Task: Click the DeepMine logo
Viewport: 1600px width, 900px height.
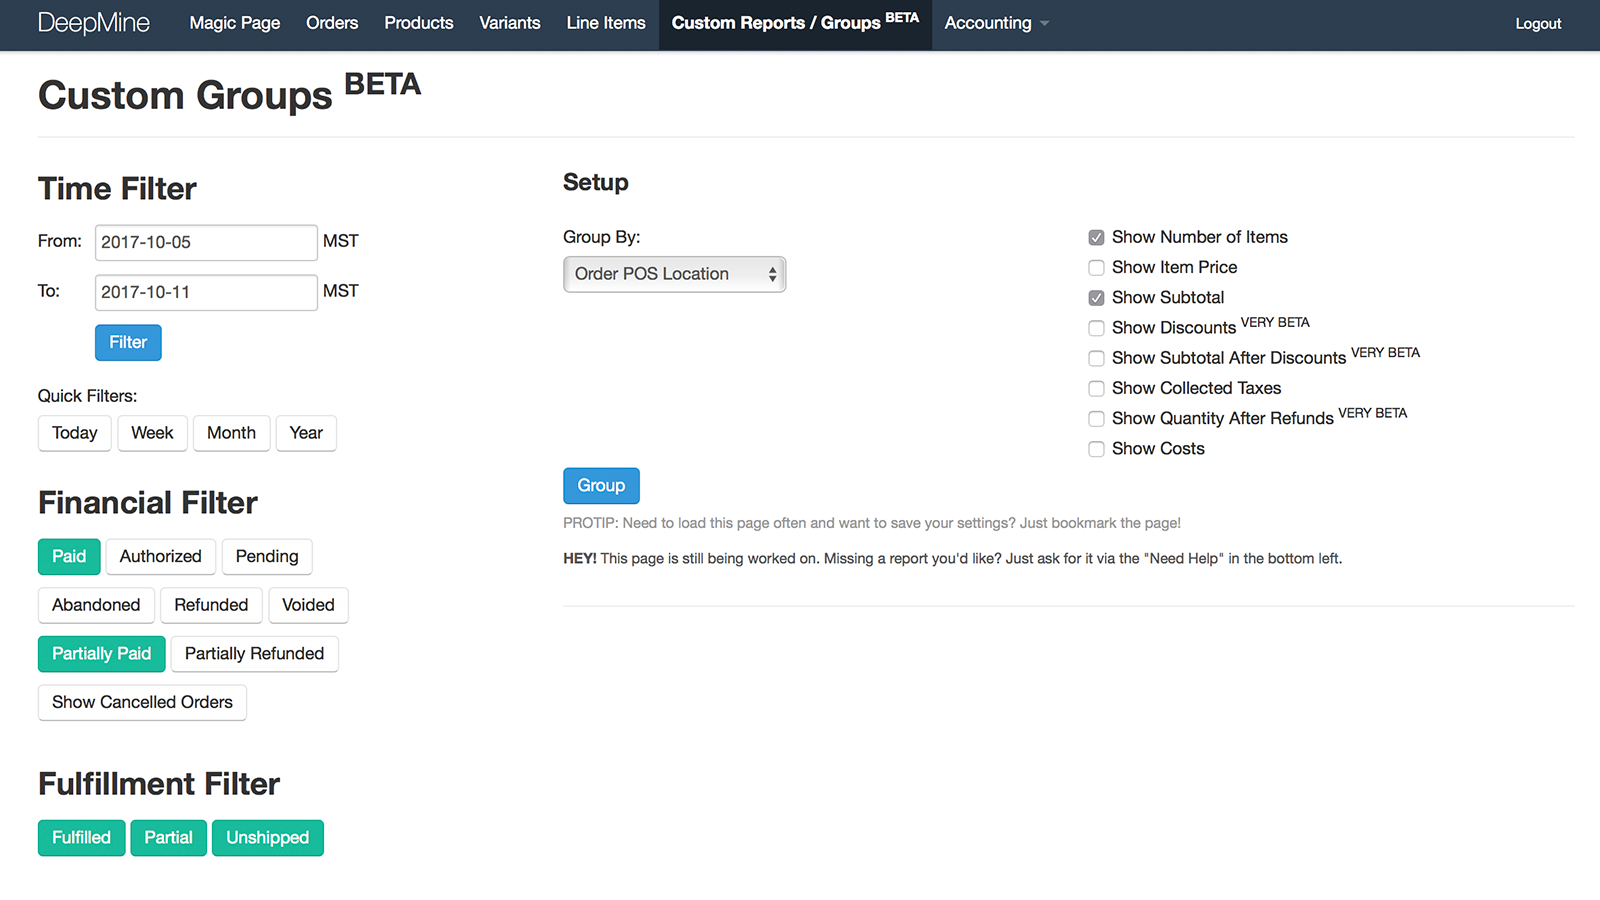Action: [95, 23]
